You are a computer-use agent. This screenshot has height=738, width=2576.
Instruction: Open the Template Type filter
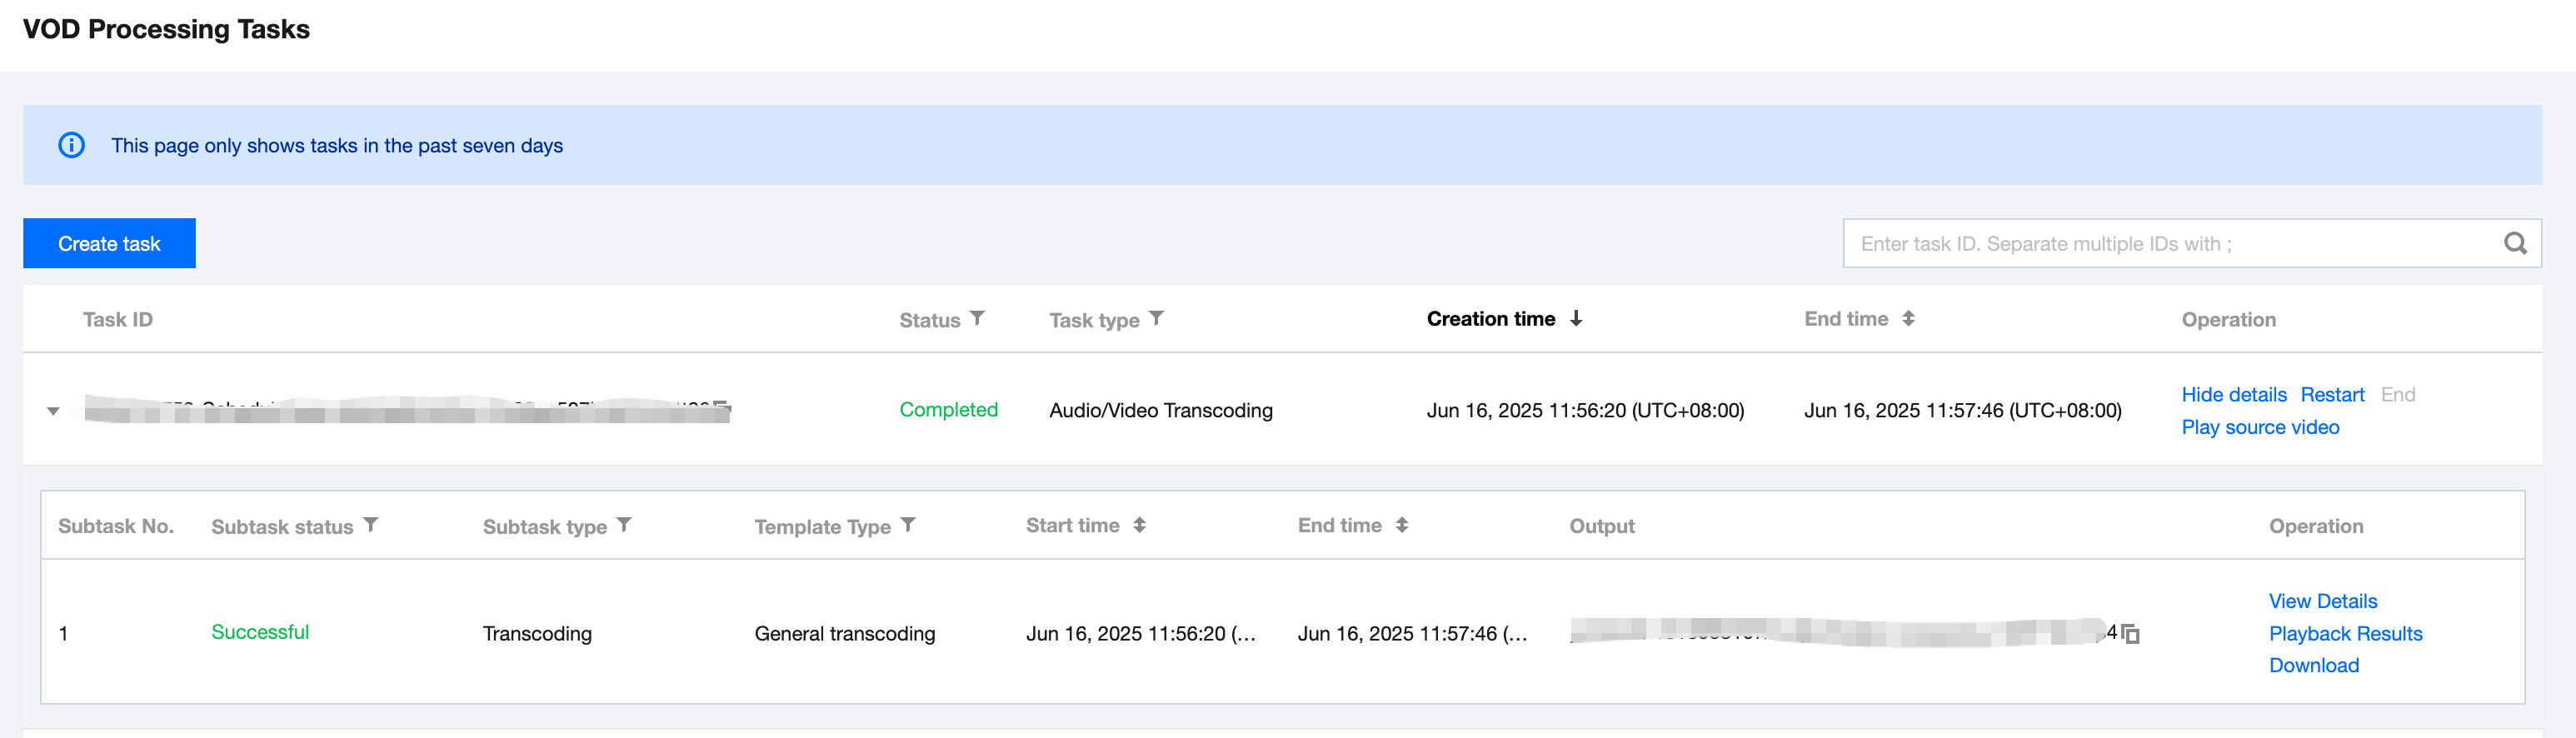pos(908,525)
